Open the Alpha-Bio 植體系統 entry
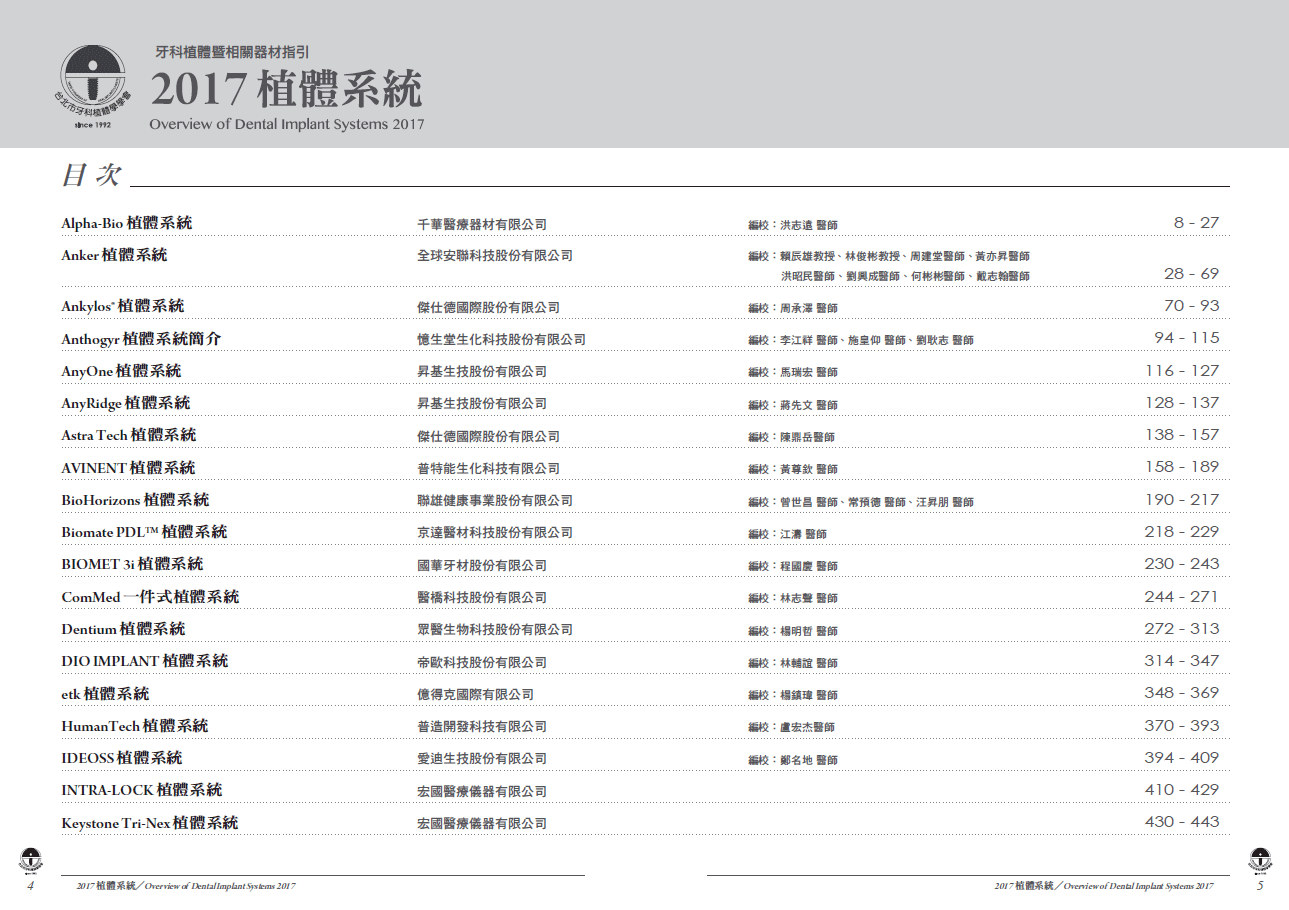This screenshot has width=1289, height=910. click(x=126, y=223)
